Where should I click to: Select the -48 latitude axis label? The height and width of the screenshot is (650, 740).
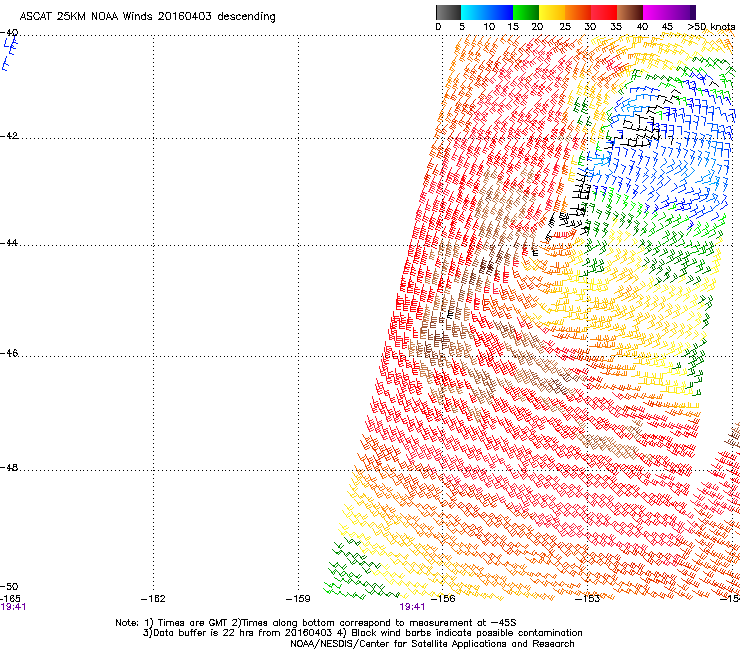click(x=9, y=467)
